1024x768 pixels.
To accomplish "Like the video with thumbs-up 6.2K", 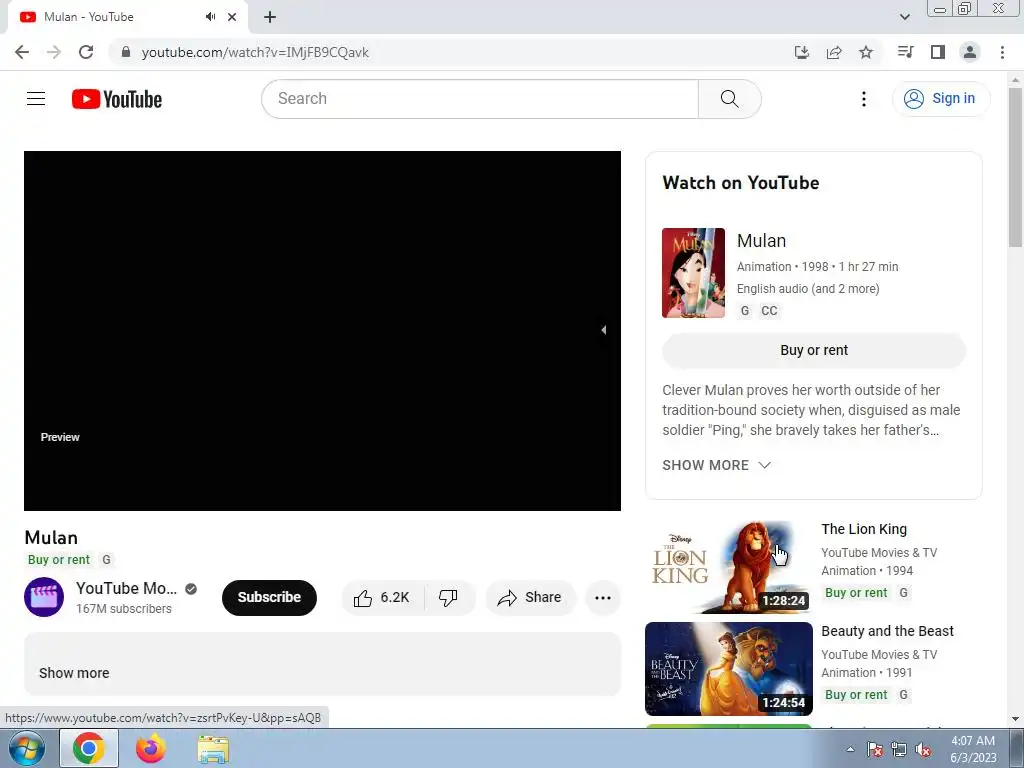I will tap(383, 598).
